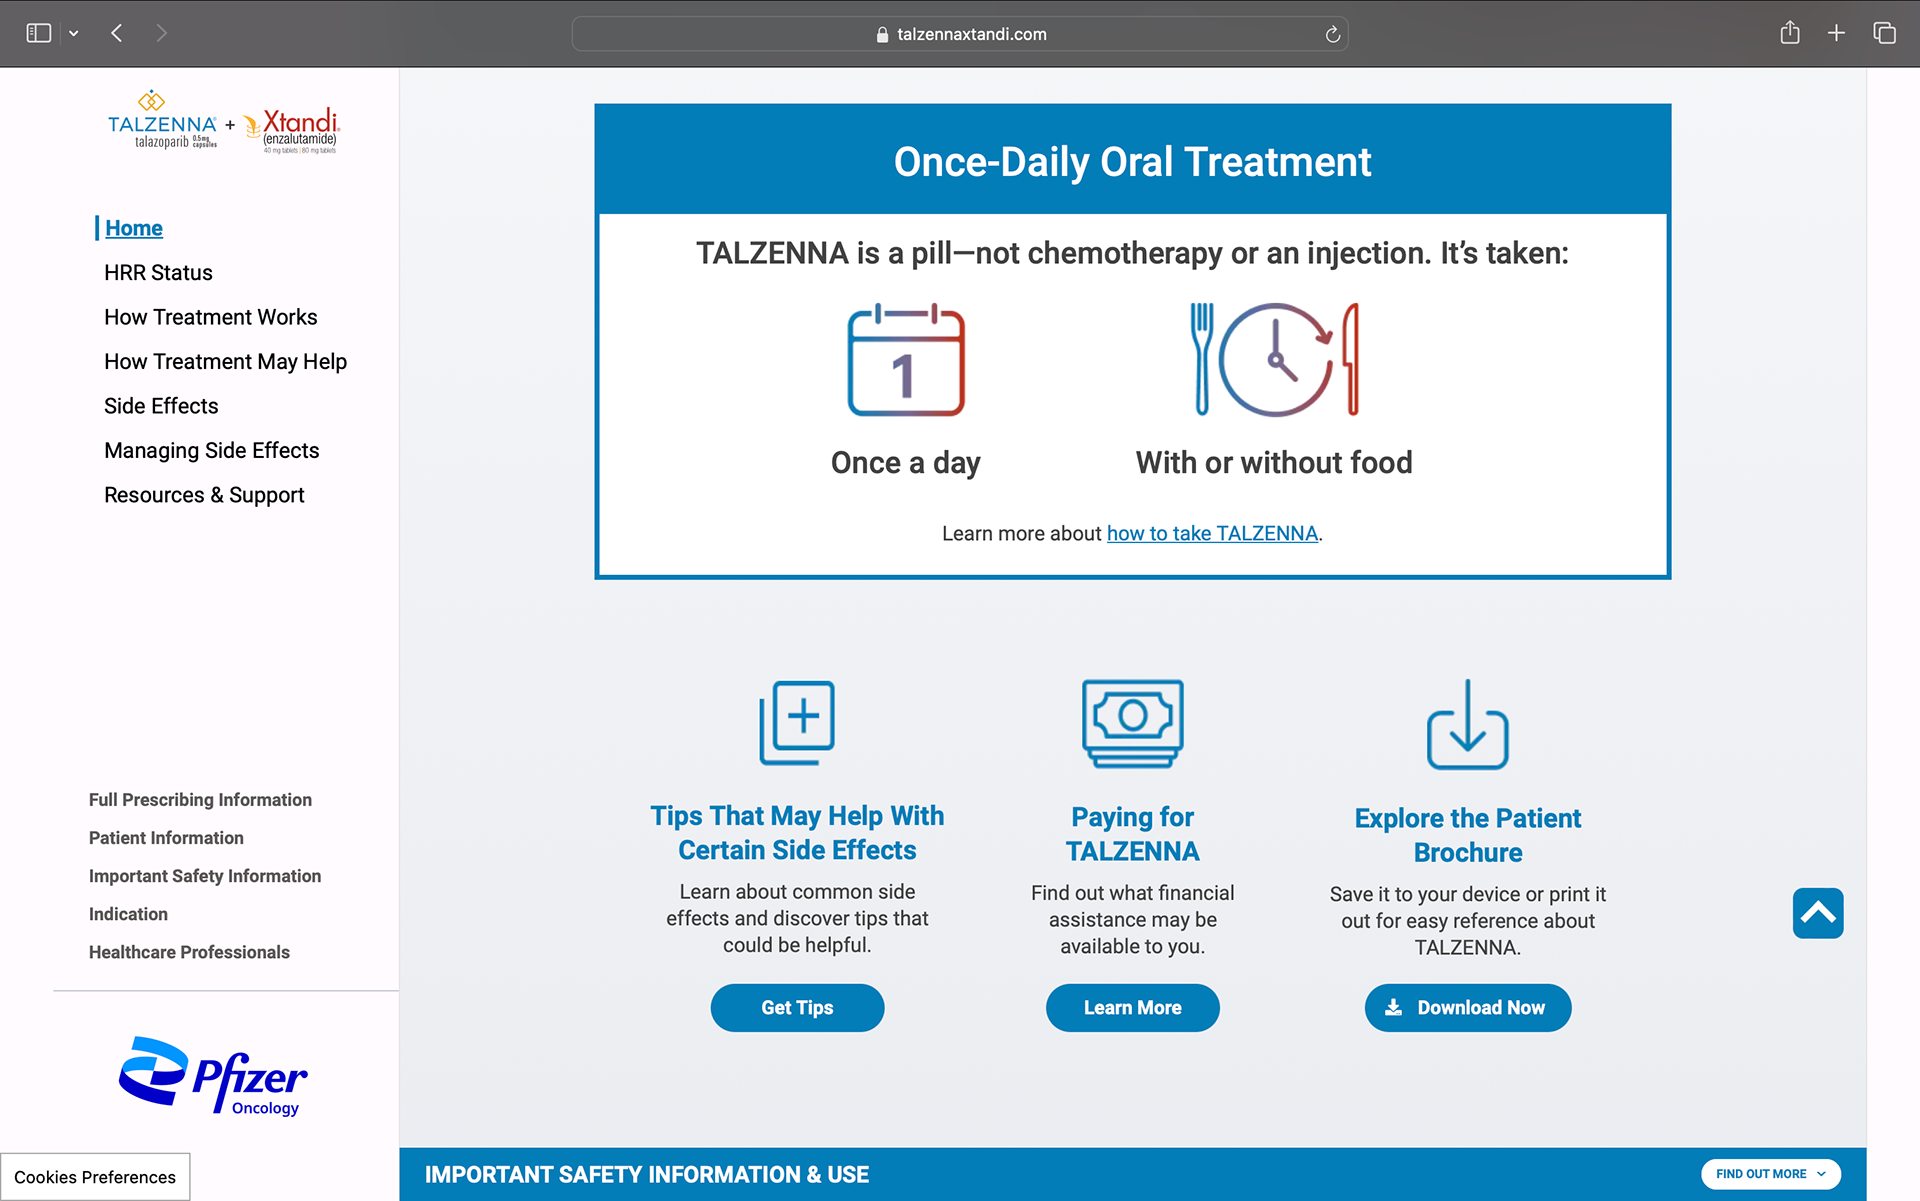Go to How Treatment Works
Screen dimensions: 1920x1201
click(x=211, y=317)
